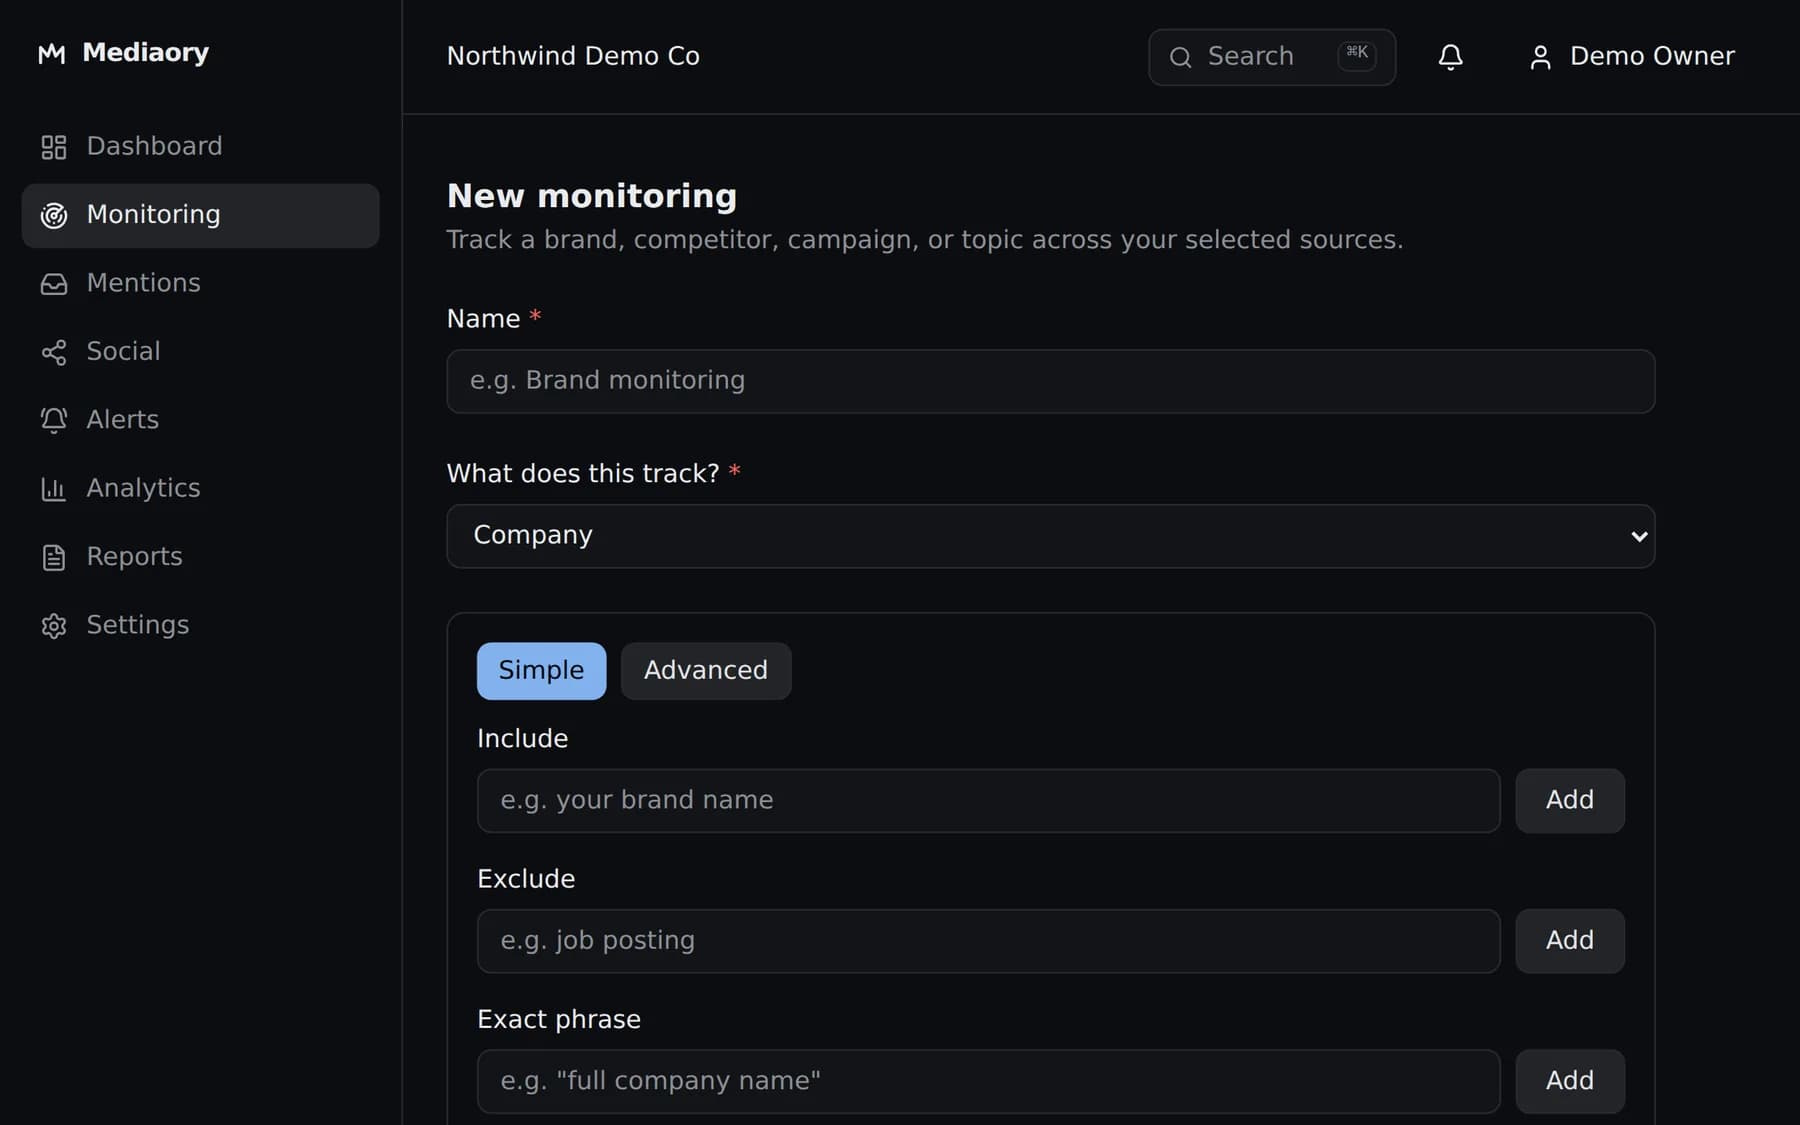Open the Reports page
This screenshot has width=1800, height=1125.
200,557
